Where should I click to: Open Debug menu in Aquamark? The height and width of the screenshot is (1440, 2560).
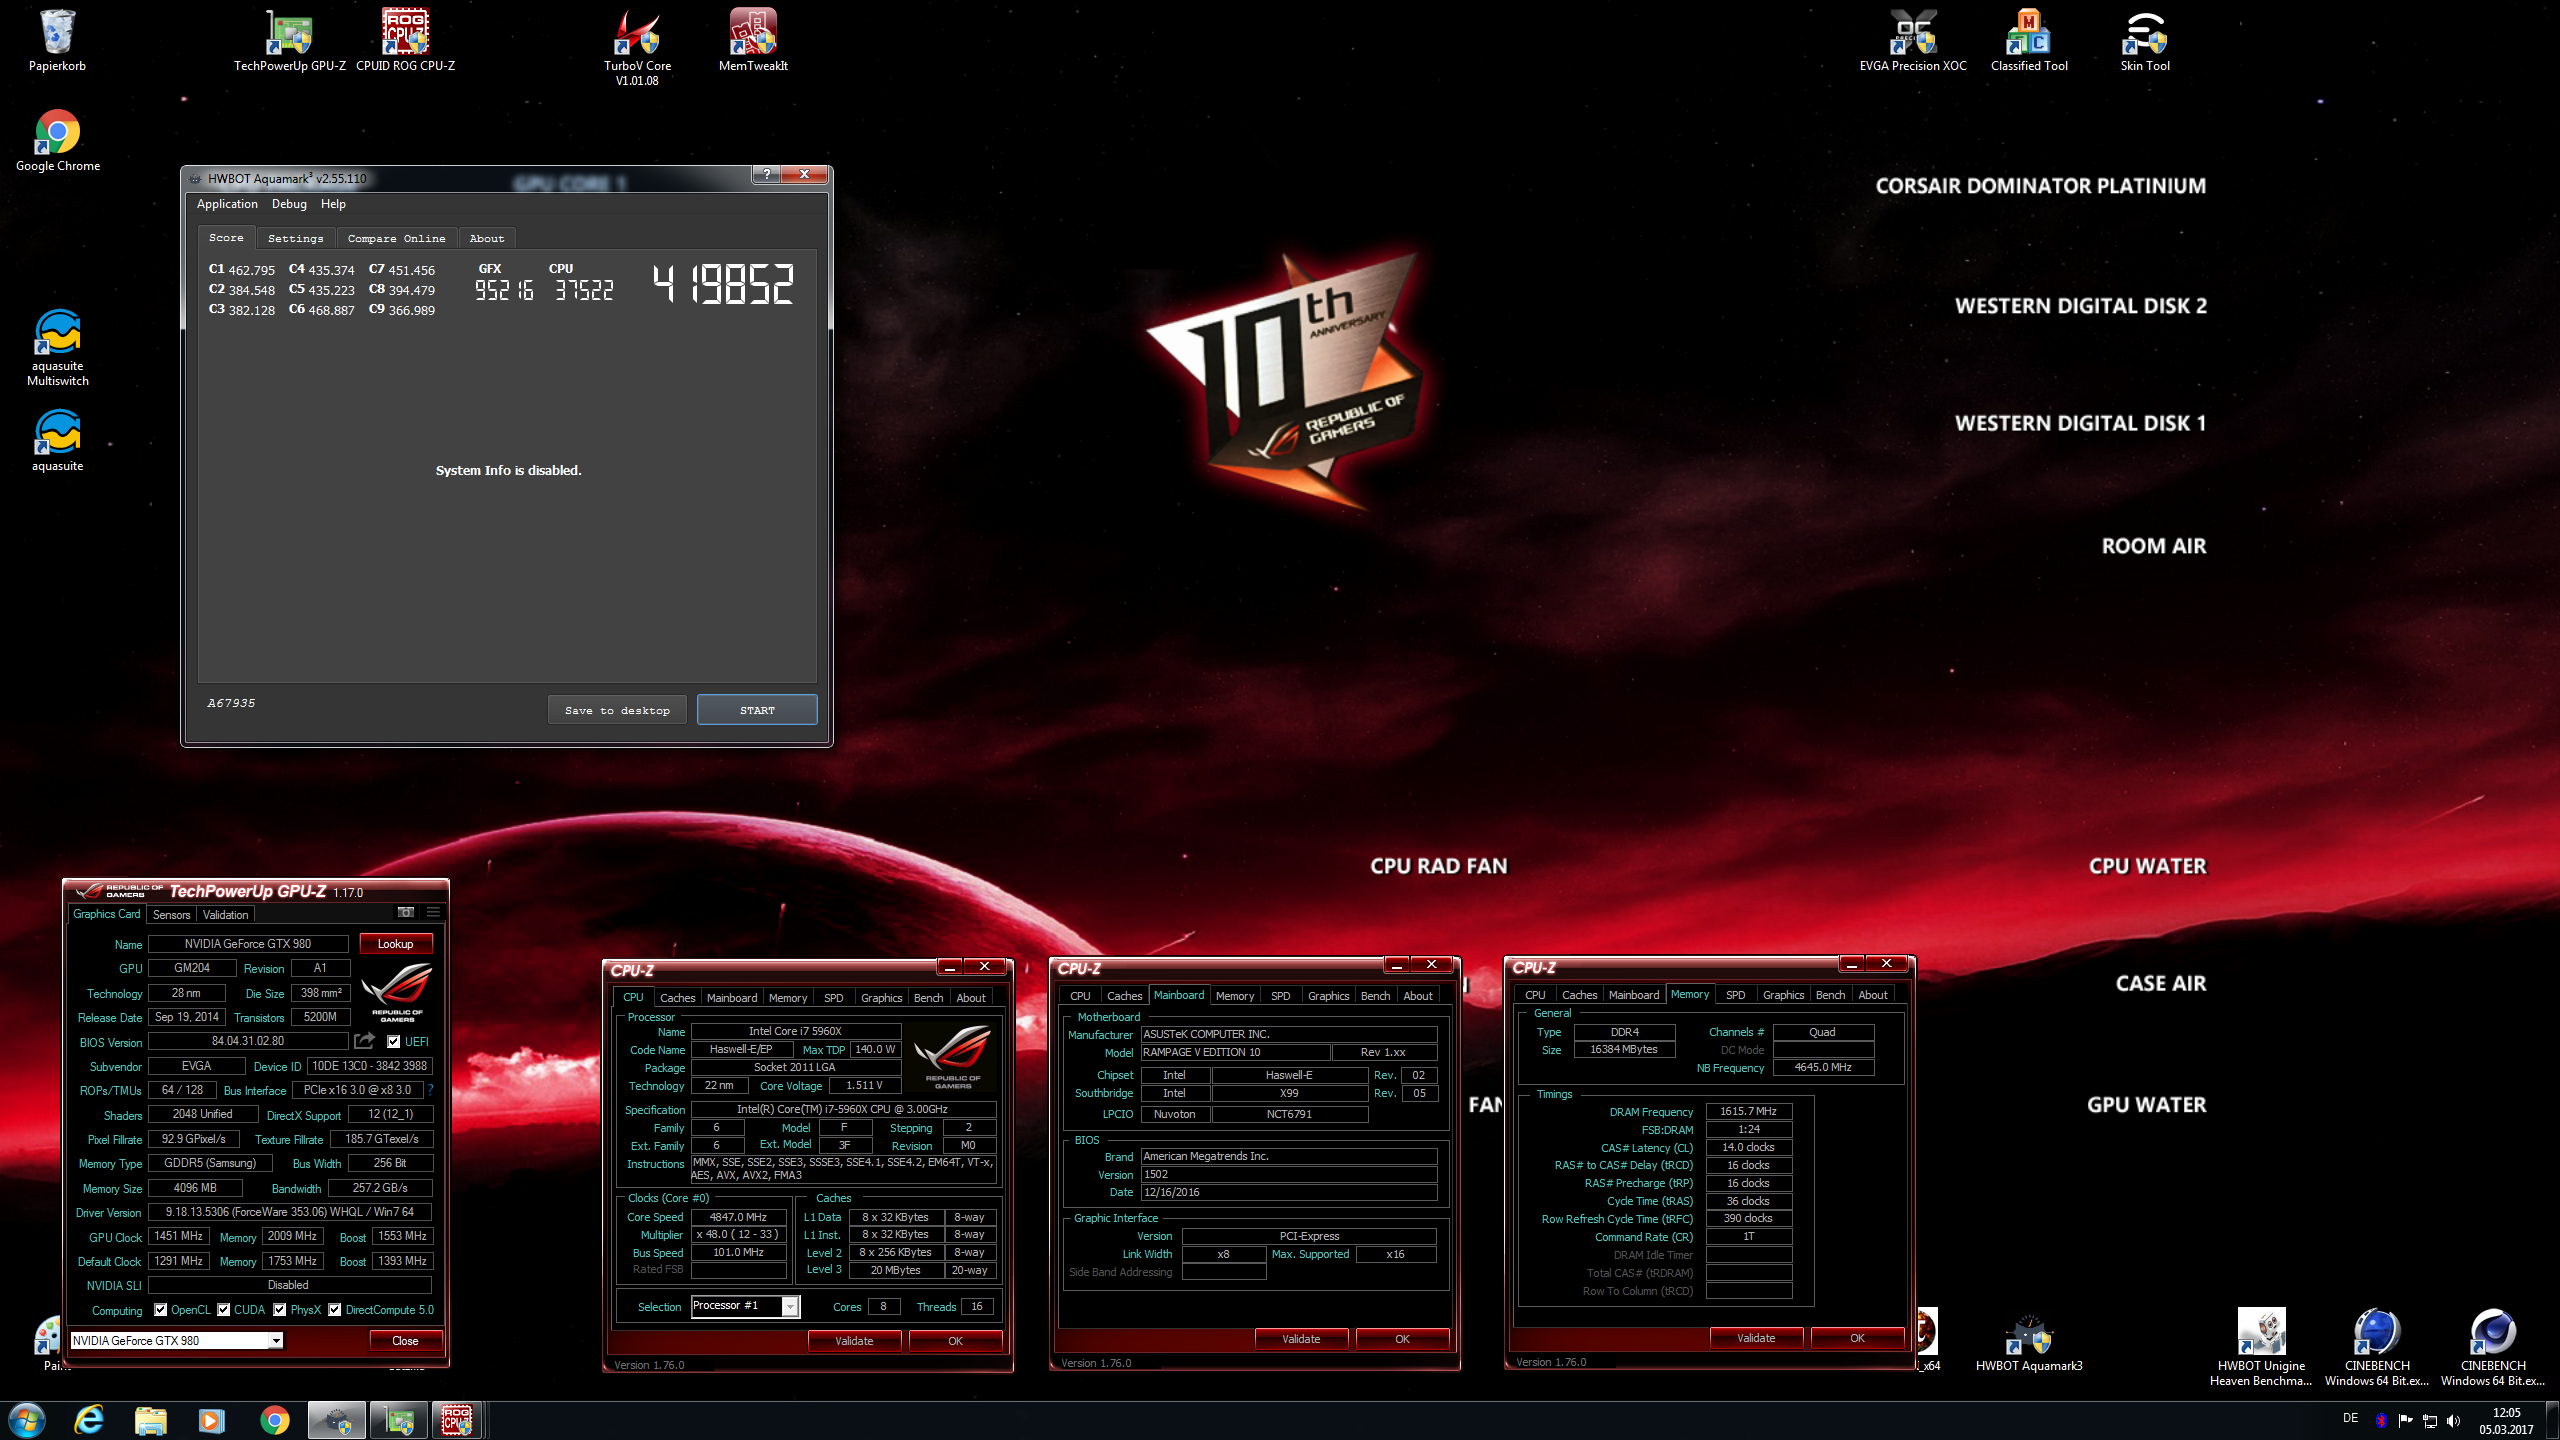[x=289, y=204]
